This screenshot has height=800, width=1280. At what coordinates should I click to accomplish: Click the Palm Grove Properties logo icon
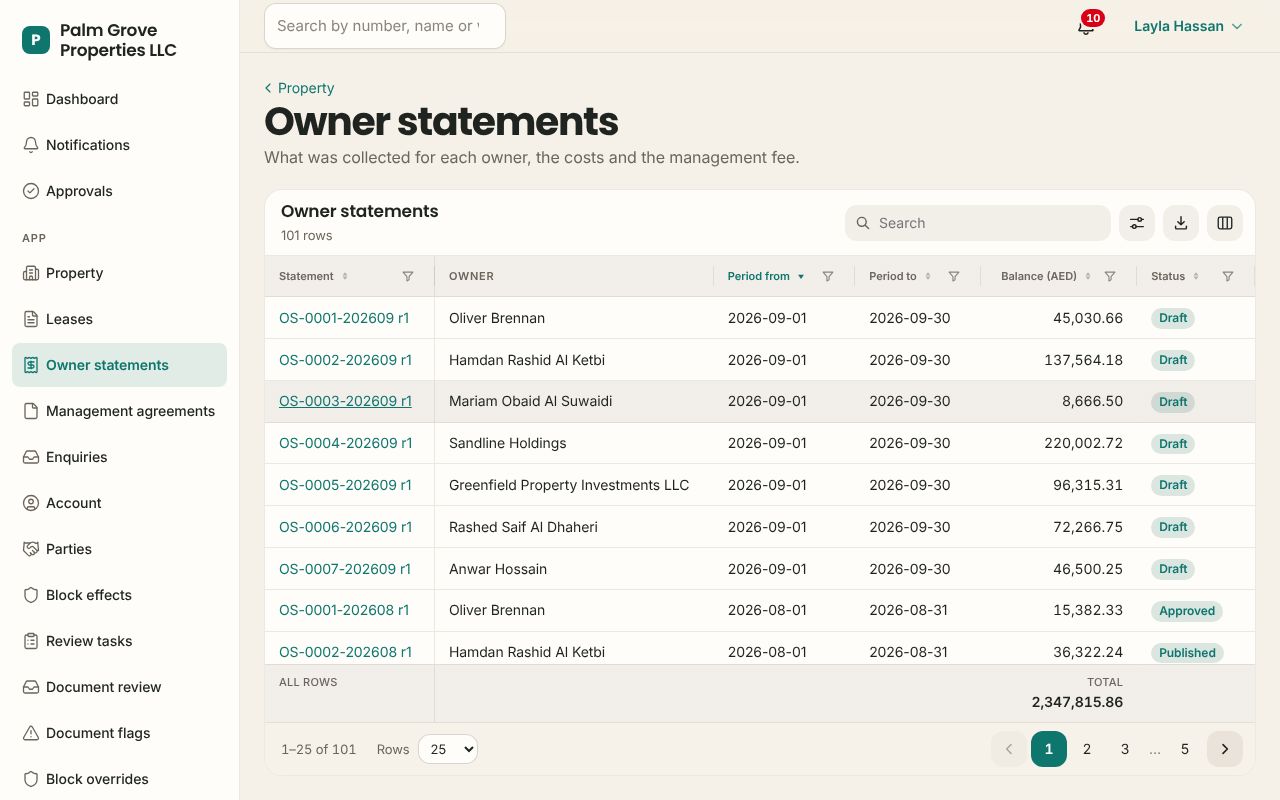pos(36,40)
